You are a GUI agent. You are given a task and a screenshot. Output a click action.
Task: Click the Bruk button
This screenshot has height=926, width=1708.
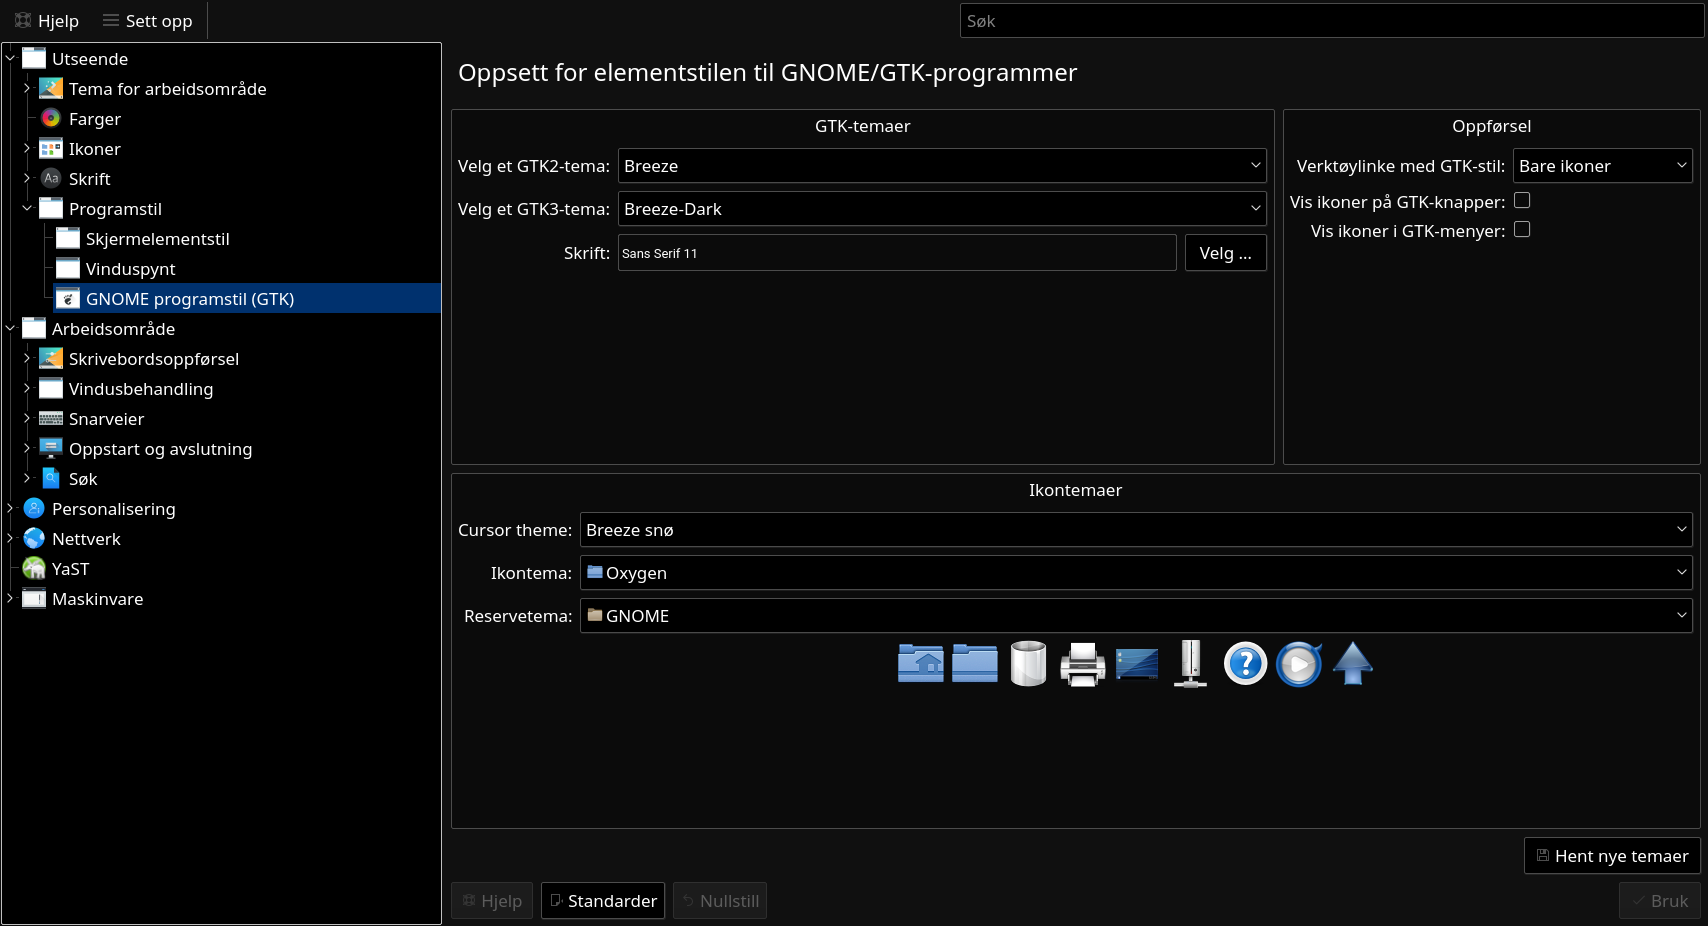pyautogui.click(x=1660, y=901)
